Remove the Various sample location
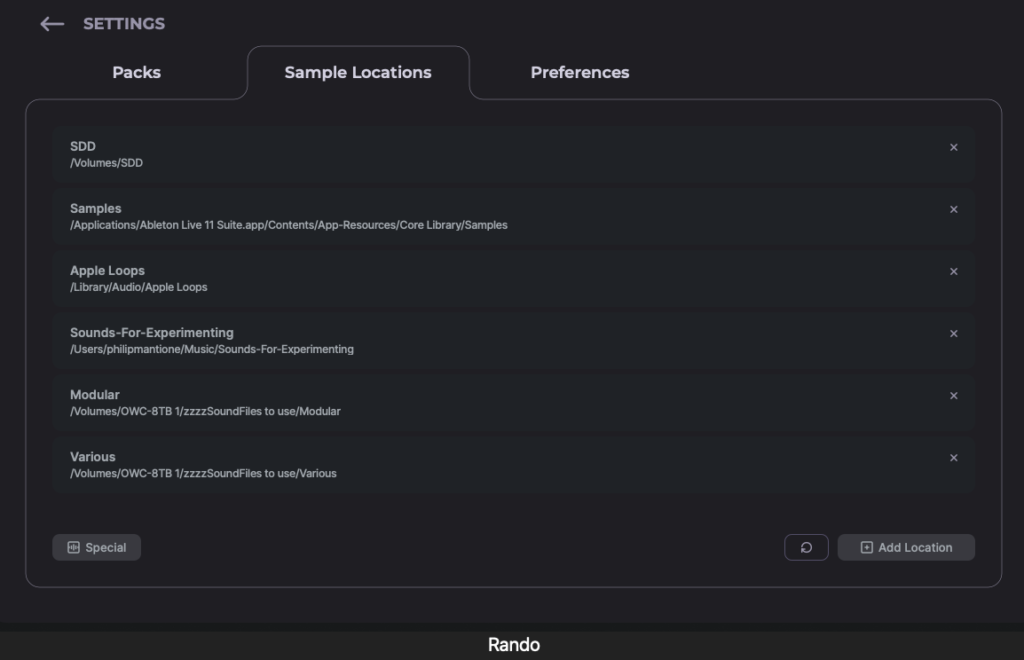 (x=953, y=457)
